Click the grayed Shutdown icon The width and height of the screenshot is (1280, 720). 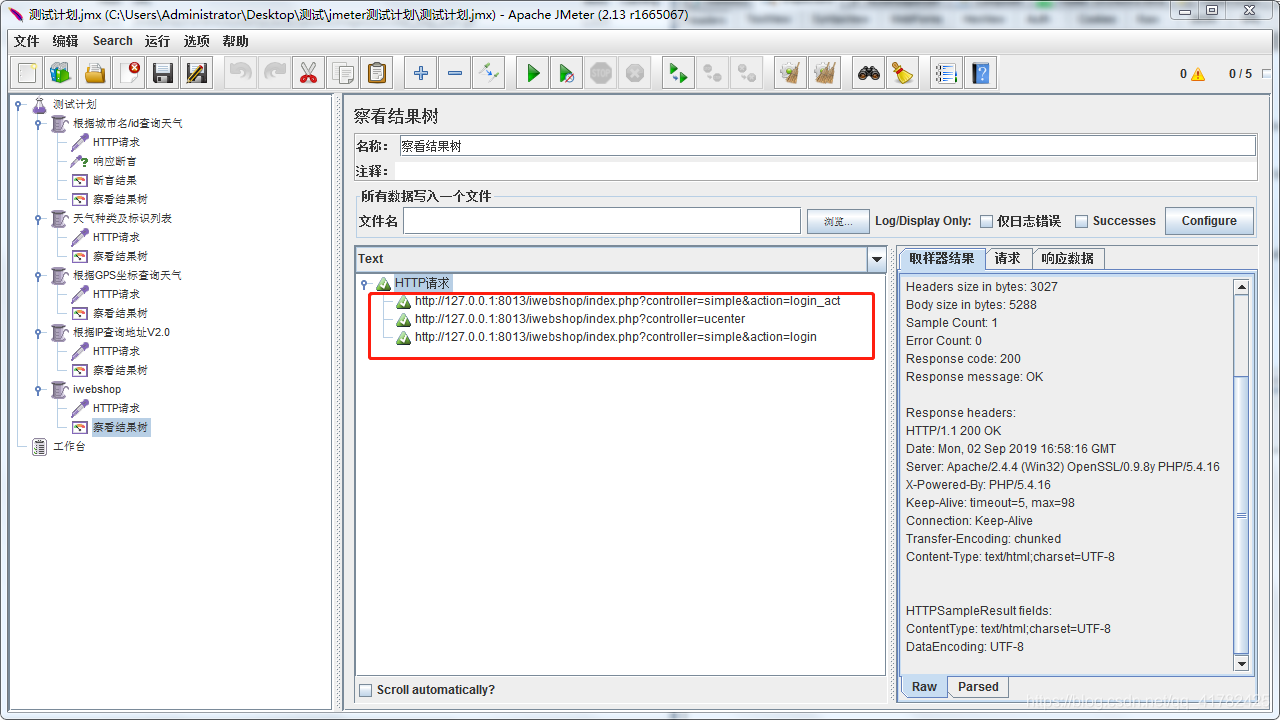click(635, 73)
